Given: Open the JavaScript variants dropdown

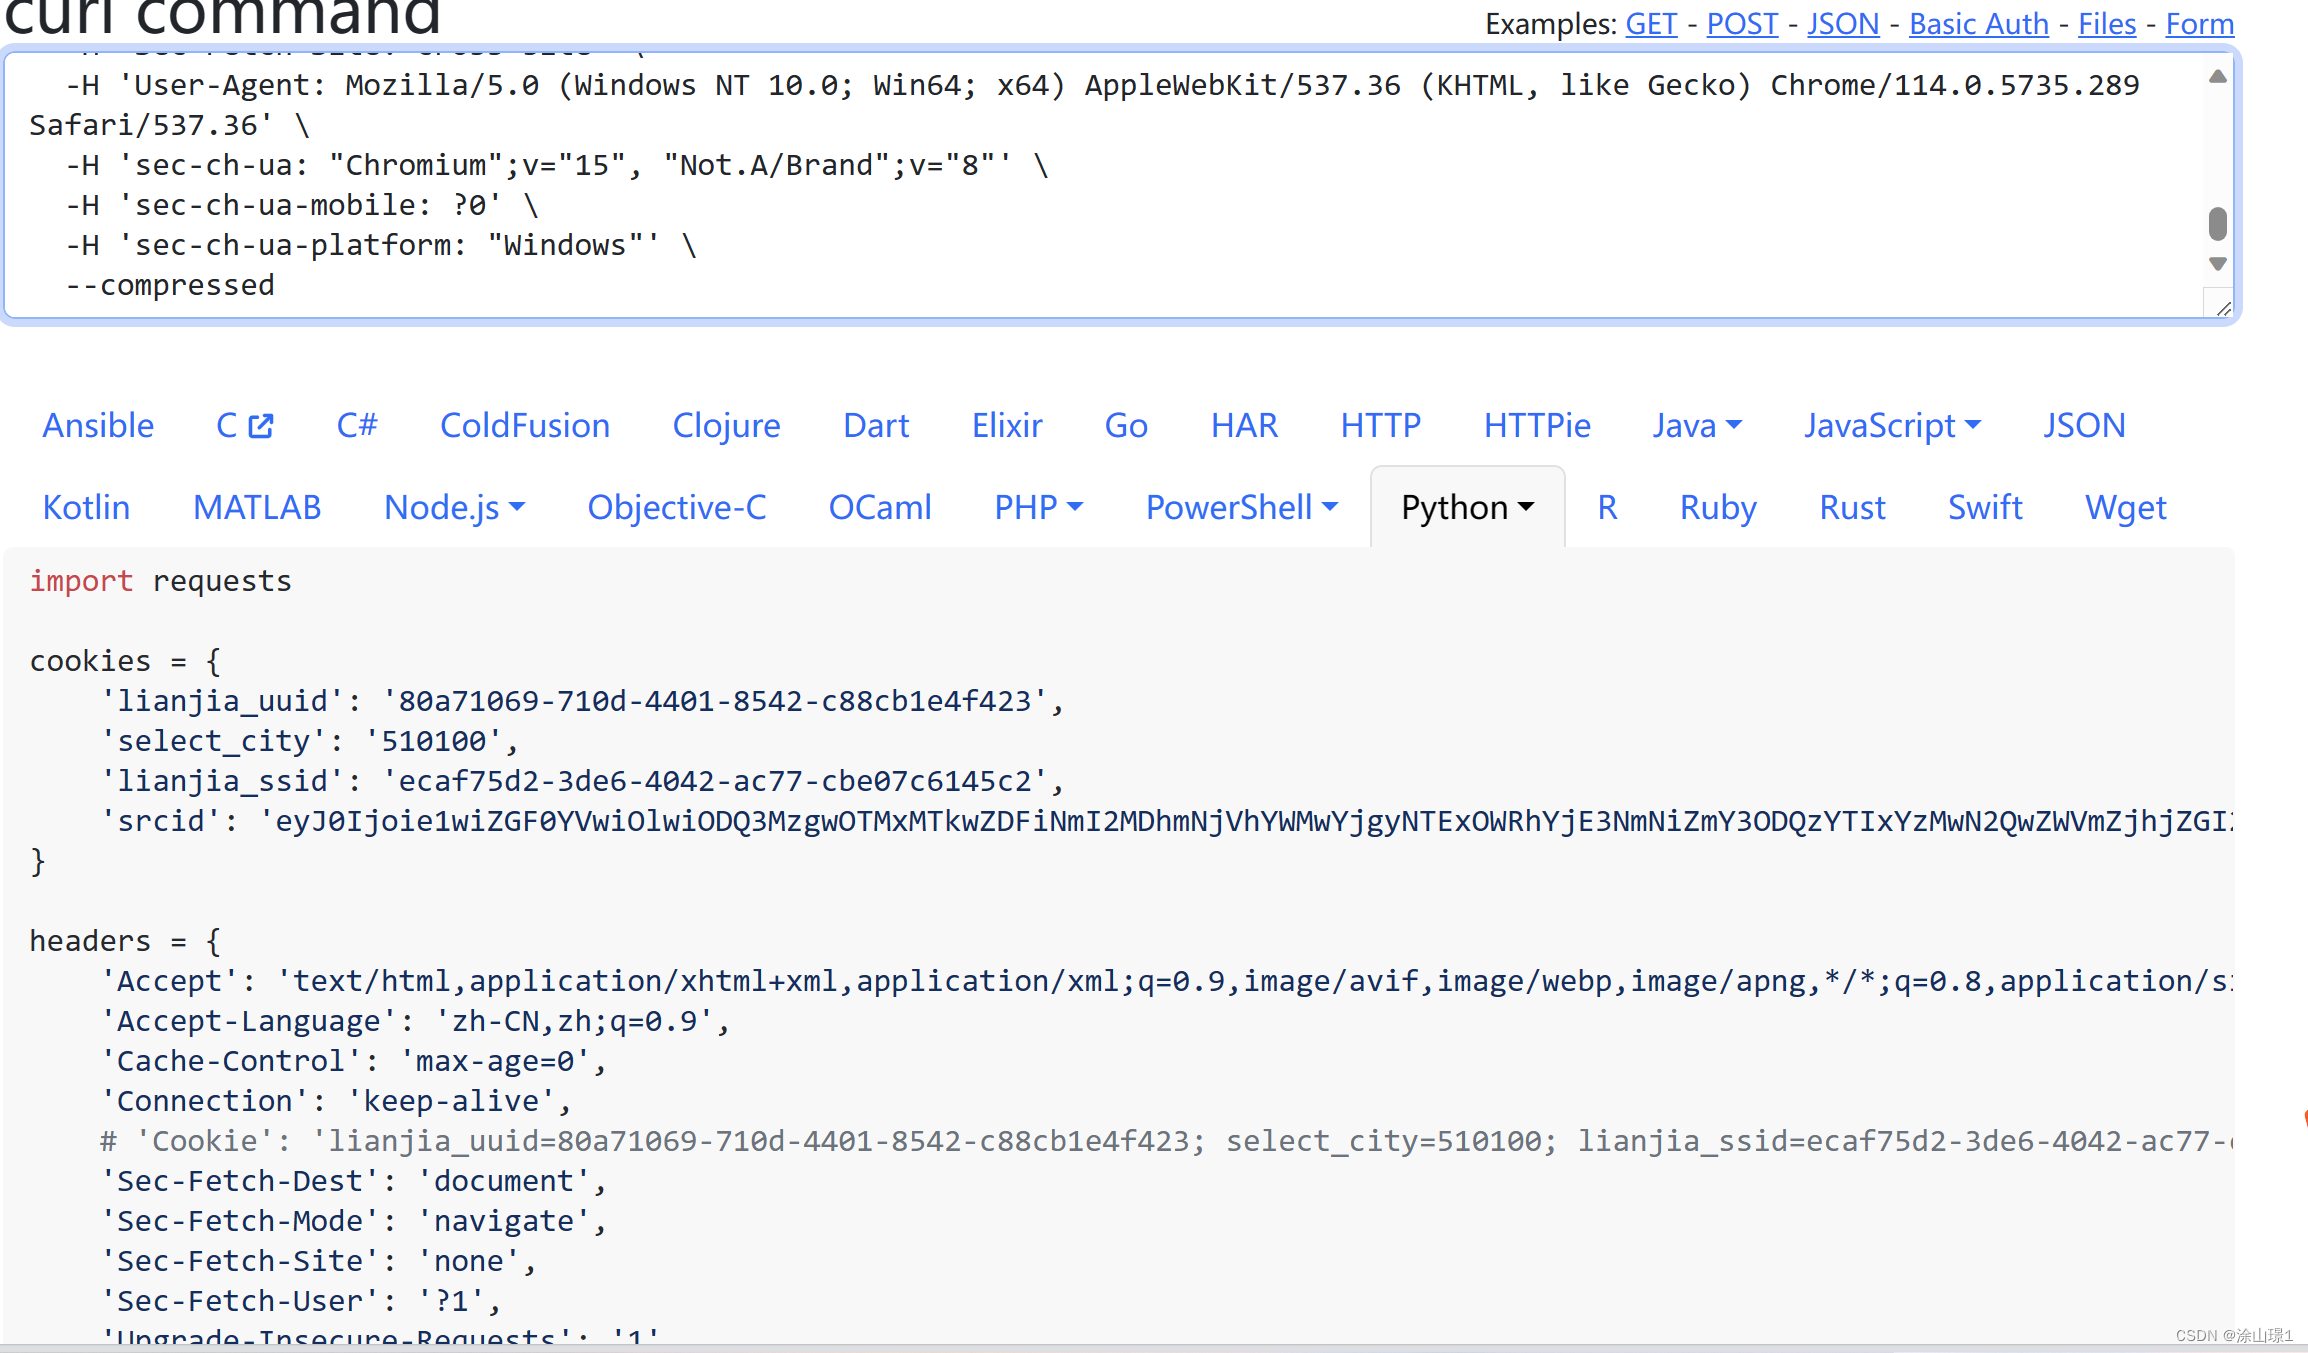Looking at the screenshot, I should click(1892, 425).
